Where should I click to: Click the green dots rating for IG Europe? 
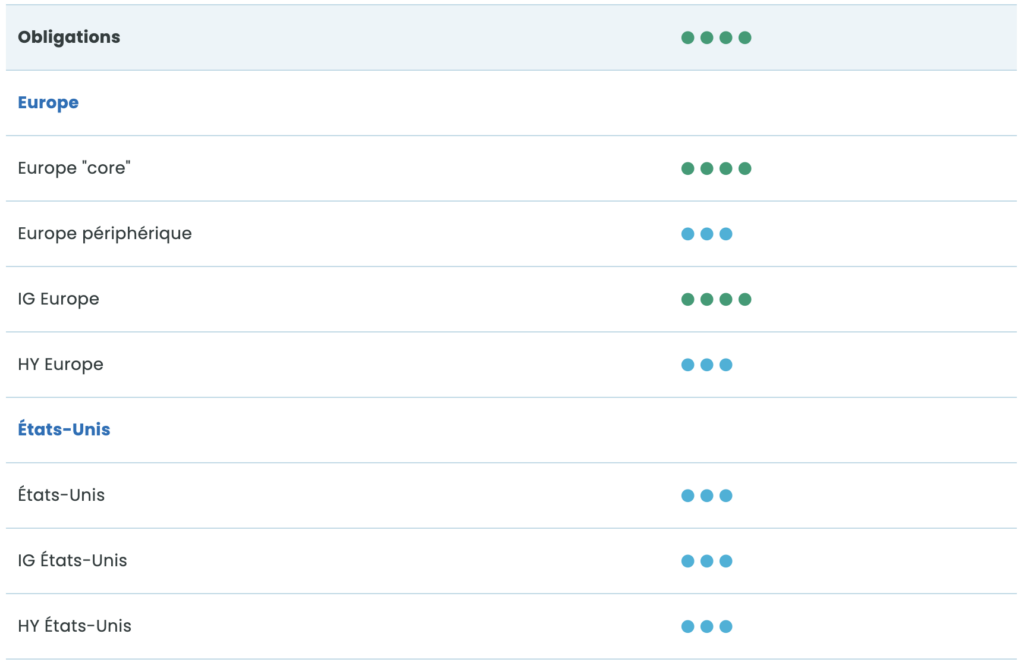716,299
